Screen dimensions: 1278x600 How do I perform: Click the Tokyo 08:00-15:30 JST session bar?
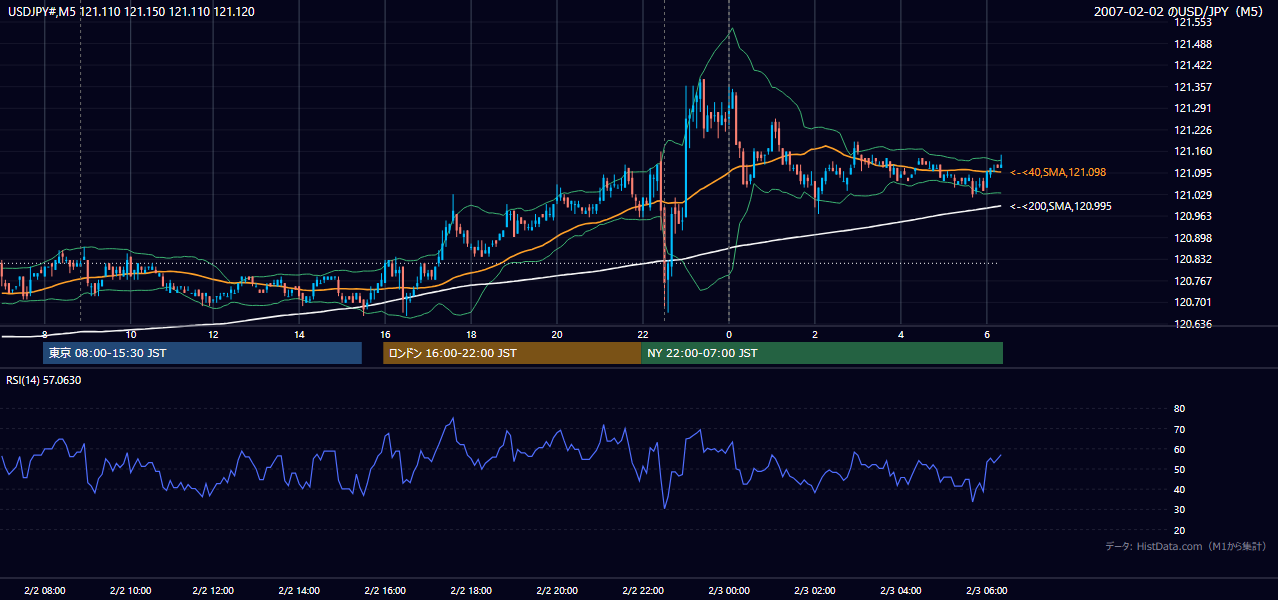coord(202,353)
